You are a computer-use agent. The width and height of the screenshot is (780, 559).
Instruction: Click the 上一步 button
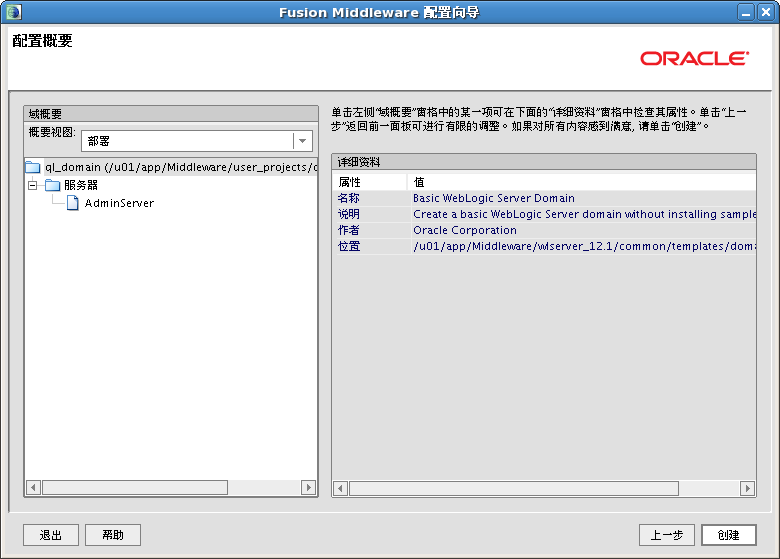pos(667,535)
